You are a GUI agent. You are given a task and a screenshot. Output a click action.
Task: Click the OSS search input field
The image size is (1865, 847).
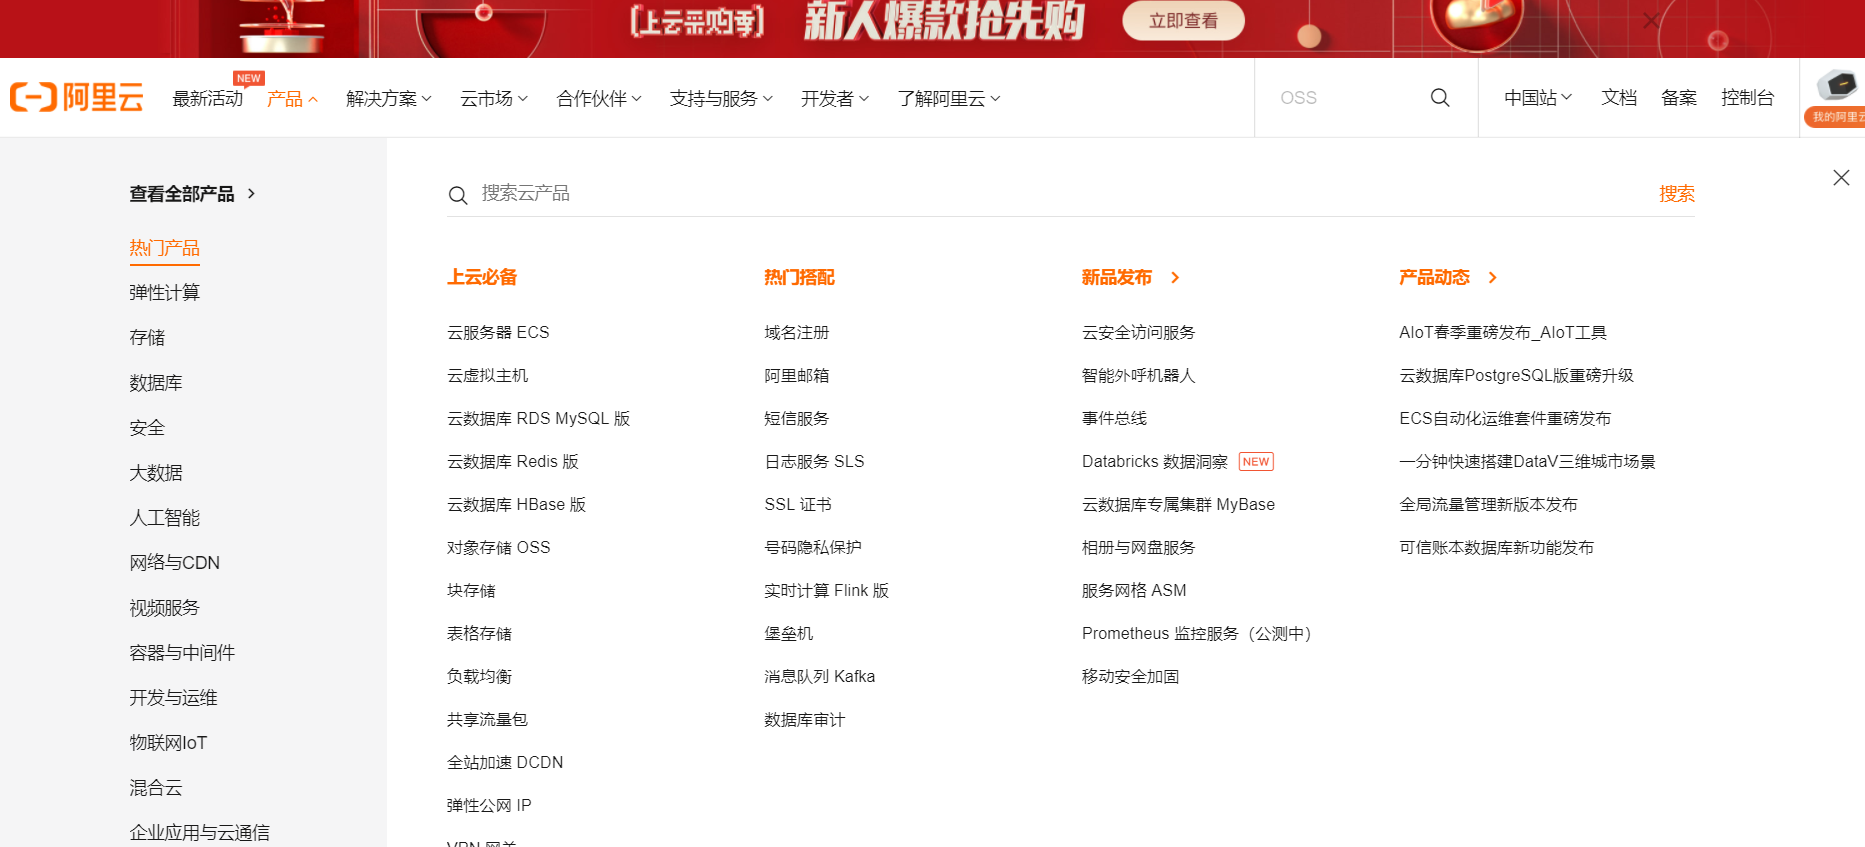coord(1345,97)
